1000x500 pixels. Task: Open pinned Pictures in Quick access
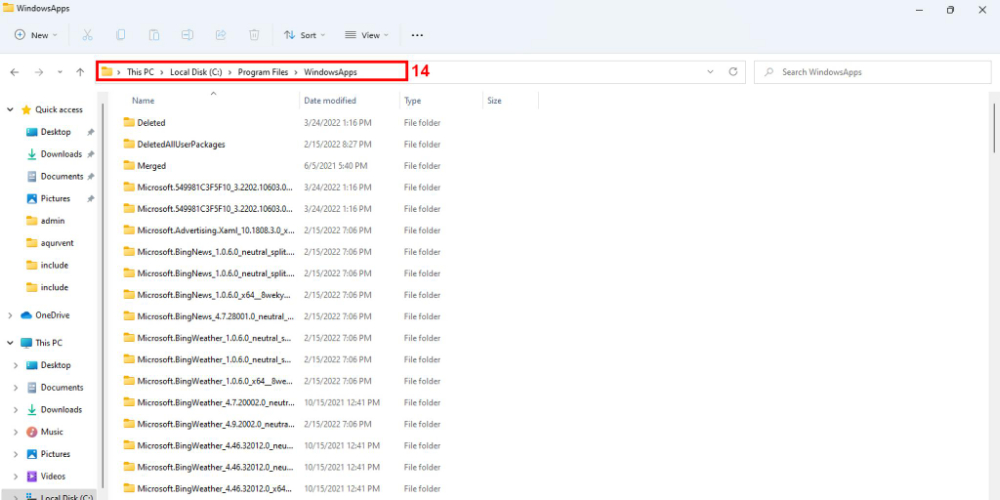[x=55, y=199]
